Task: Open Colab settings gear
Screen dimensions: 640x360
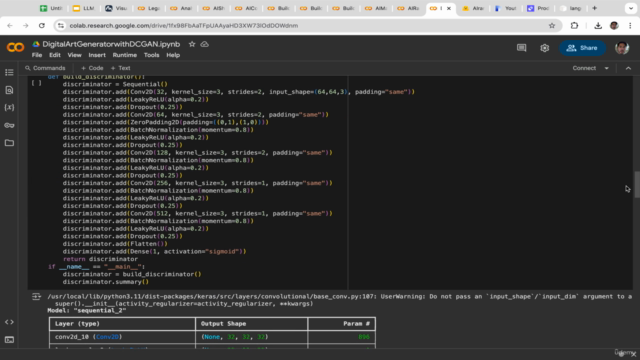Action: [544, 48]
